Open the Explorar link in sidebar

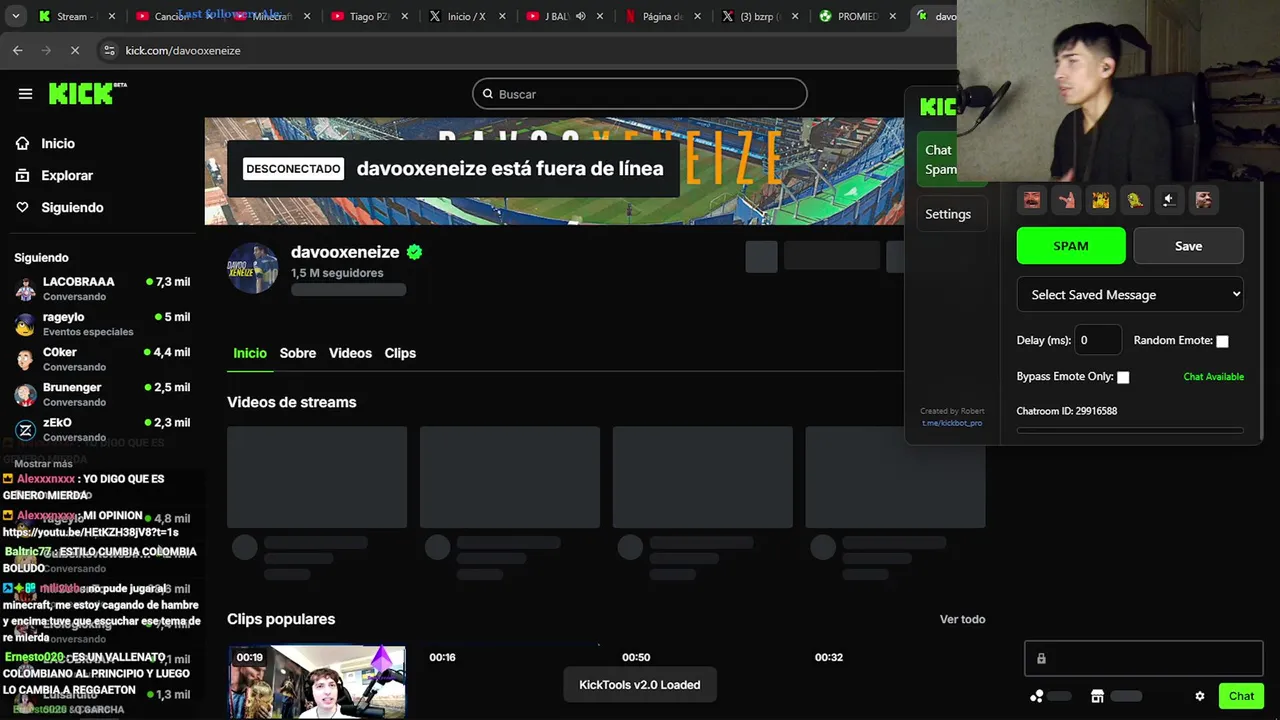point(67,175)
